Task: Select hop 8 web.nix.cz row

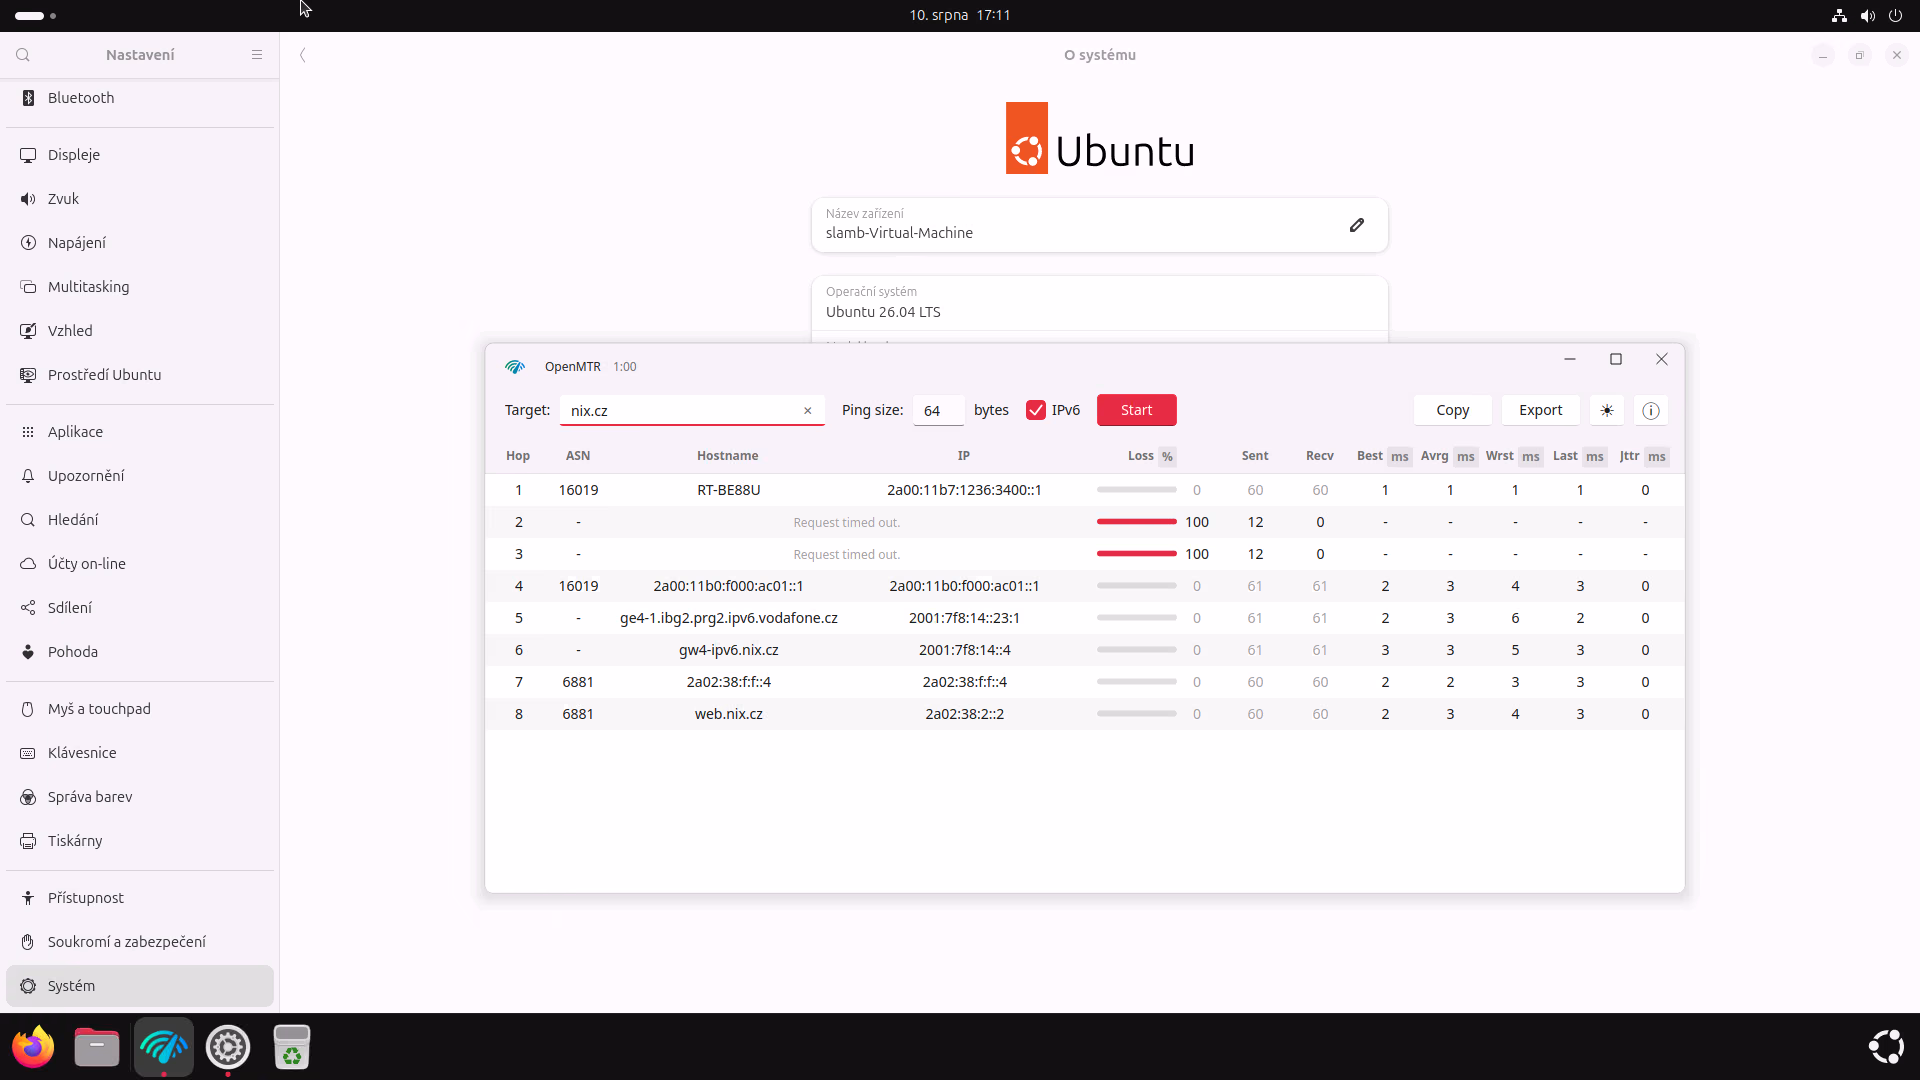Action: (x=1085, y=714)
